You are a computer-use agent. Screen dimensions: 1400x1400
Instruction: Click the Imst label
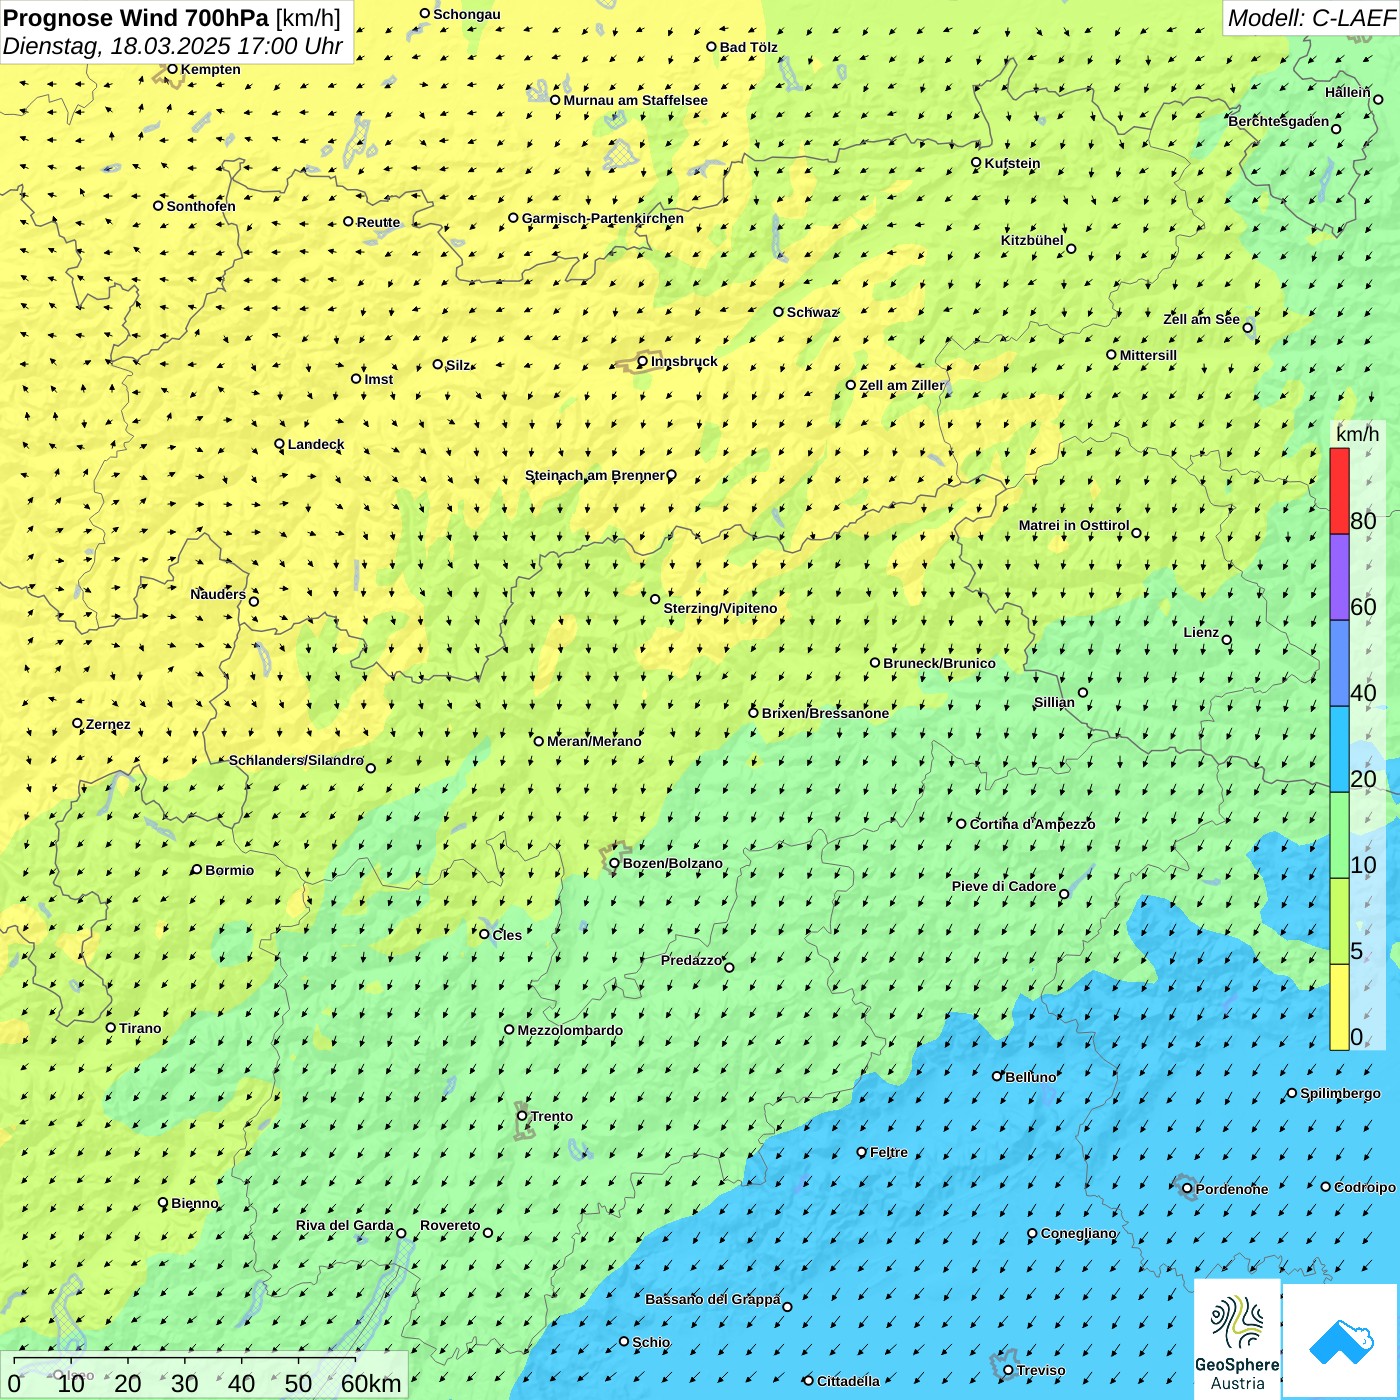[x=379, y=379]
